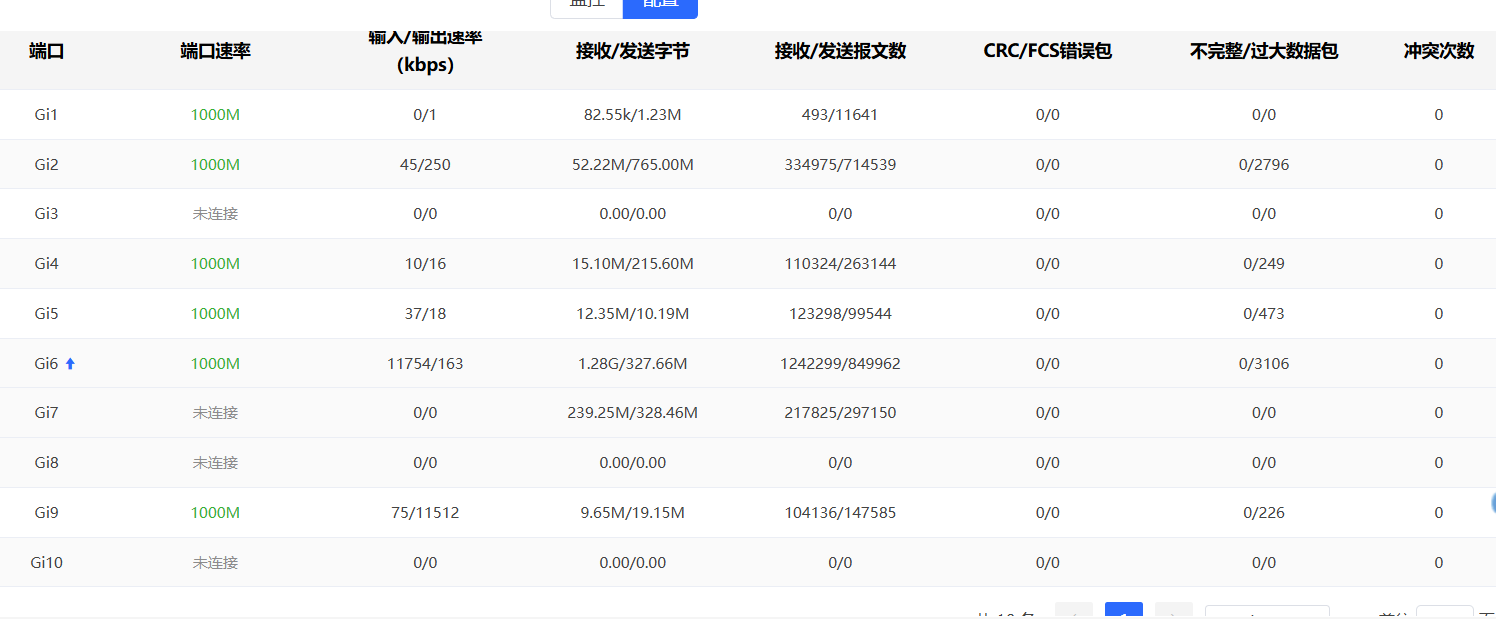Image resolution: width=1496 pixels, height=619 pixels.
Task: Open the page size dropdown
Action: pos(1266,612)
